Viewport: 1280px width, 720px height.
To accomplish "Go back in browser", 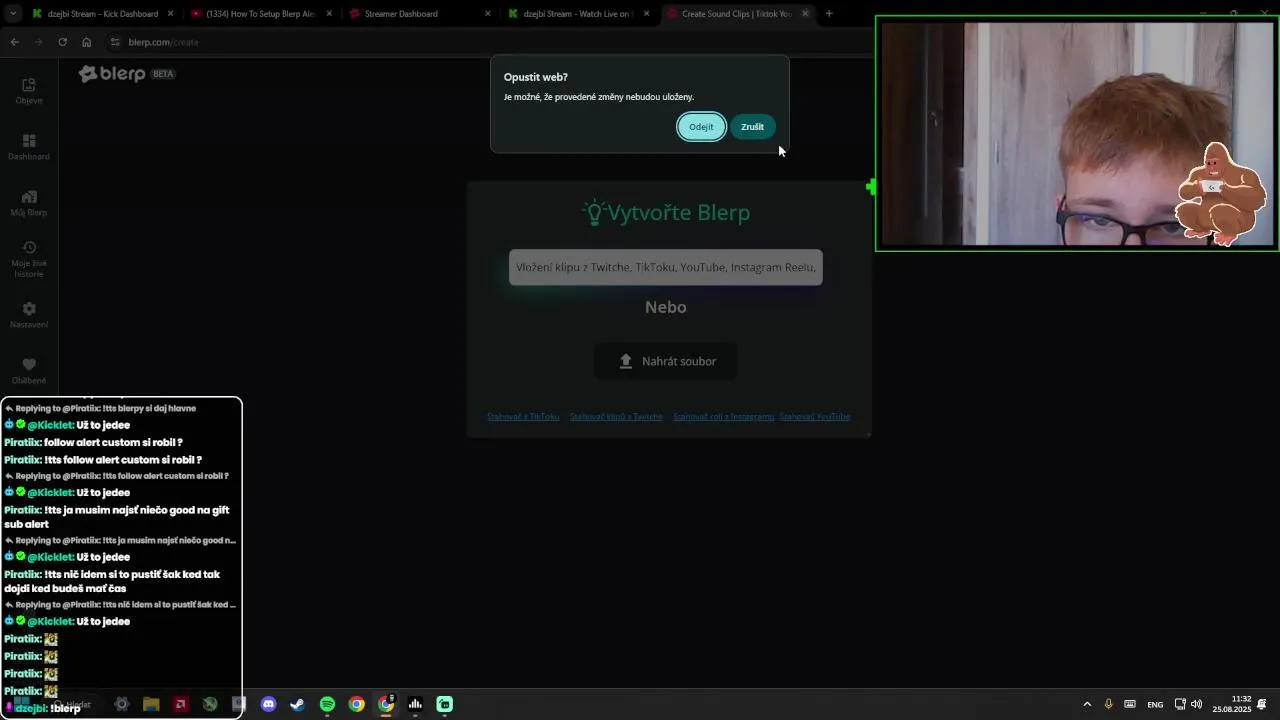I will point(14,42).
